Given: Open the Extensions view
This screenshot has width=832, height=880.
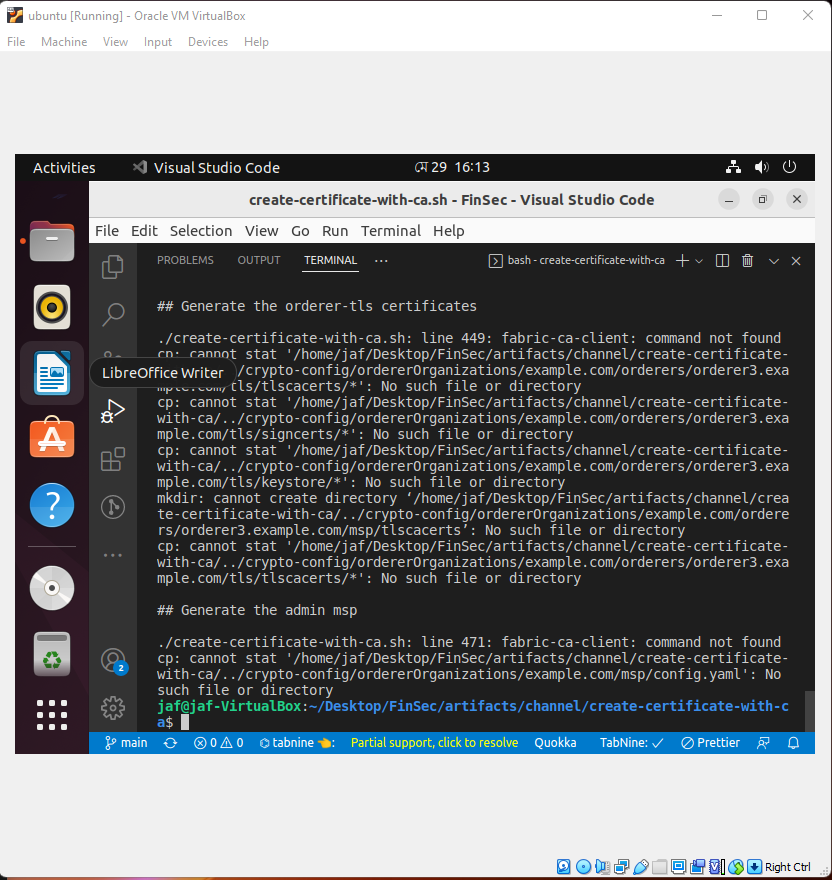Looking at the screenshot, I should tap(113, 458).
